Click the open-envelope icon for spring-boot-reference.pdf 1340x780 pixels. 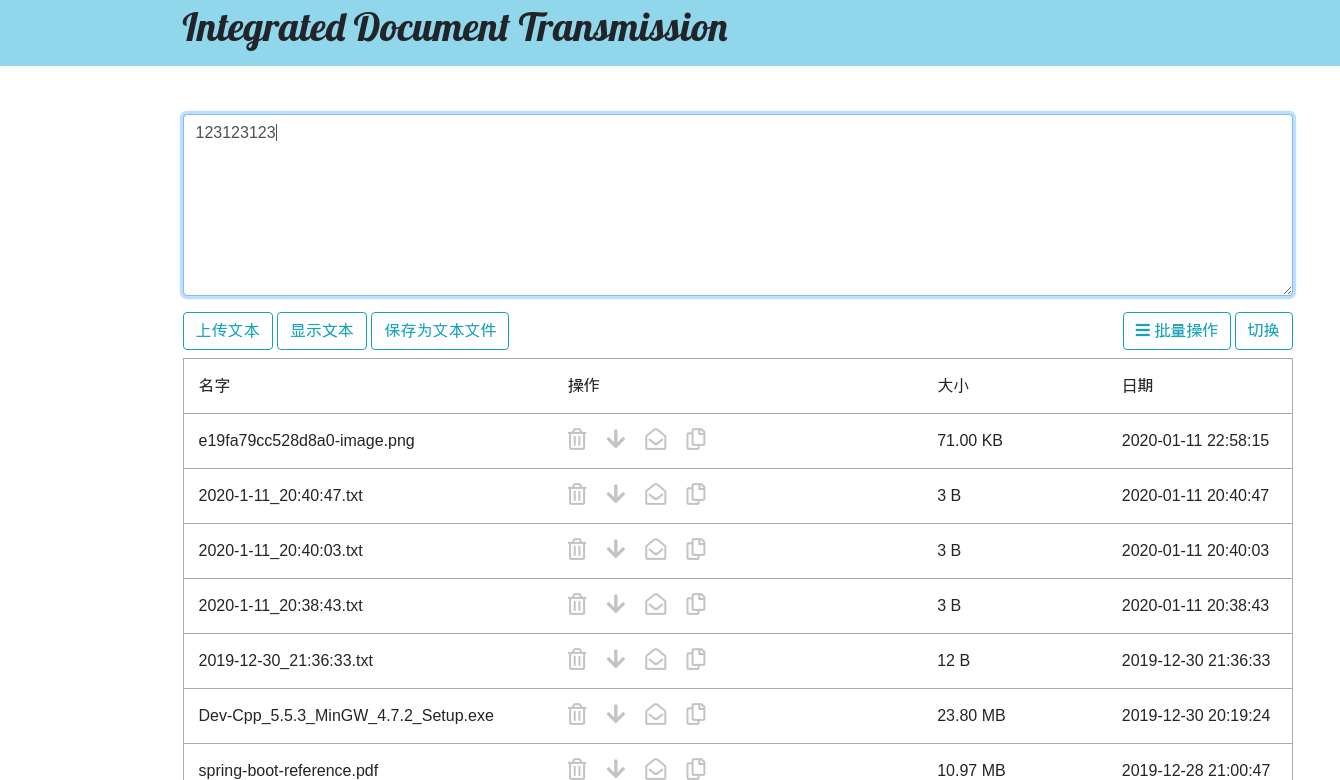(x=656, y=769)
